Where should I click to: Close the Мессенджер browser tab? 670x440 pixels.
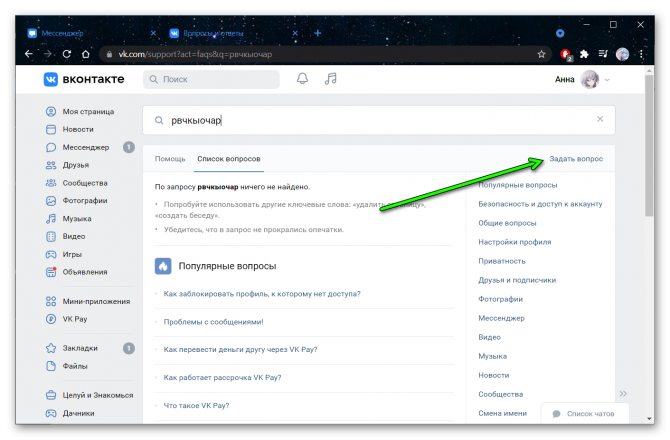153,33
